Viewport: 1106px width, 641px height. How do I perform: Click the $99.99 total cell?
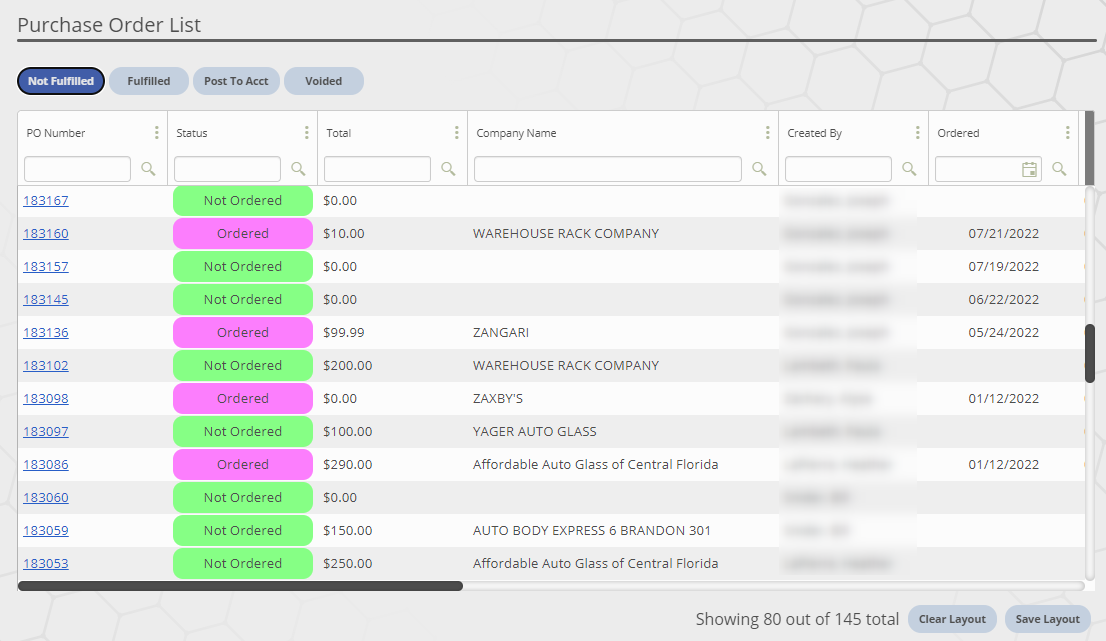[344, 332]
